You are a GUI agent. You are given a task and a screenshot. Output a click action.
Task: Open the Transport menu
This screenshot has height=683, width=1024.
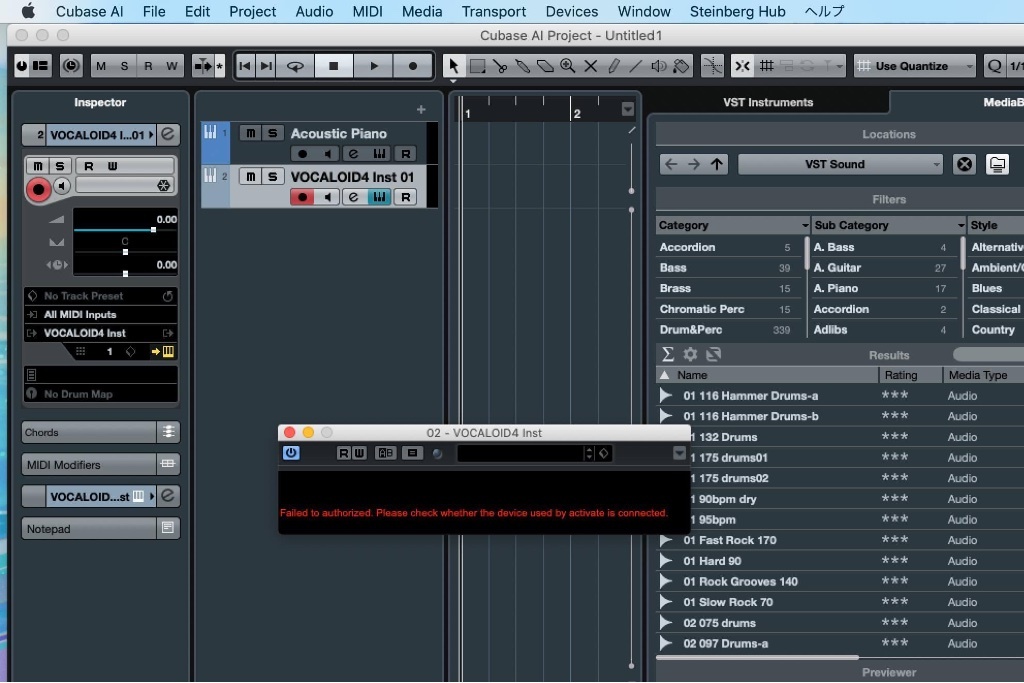pos(494,12)
